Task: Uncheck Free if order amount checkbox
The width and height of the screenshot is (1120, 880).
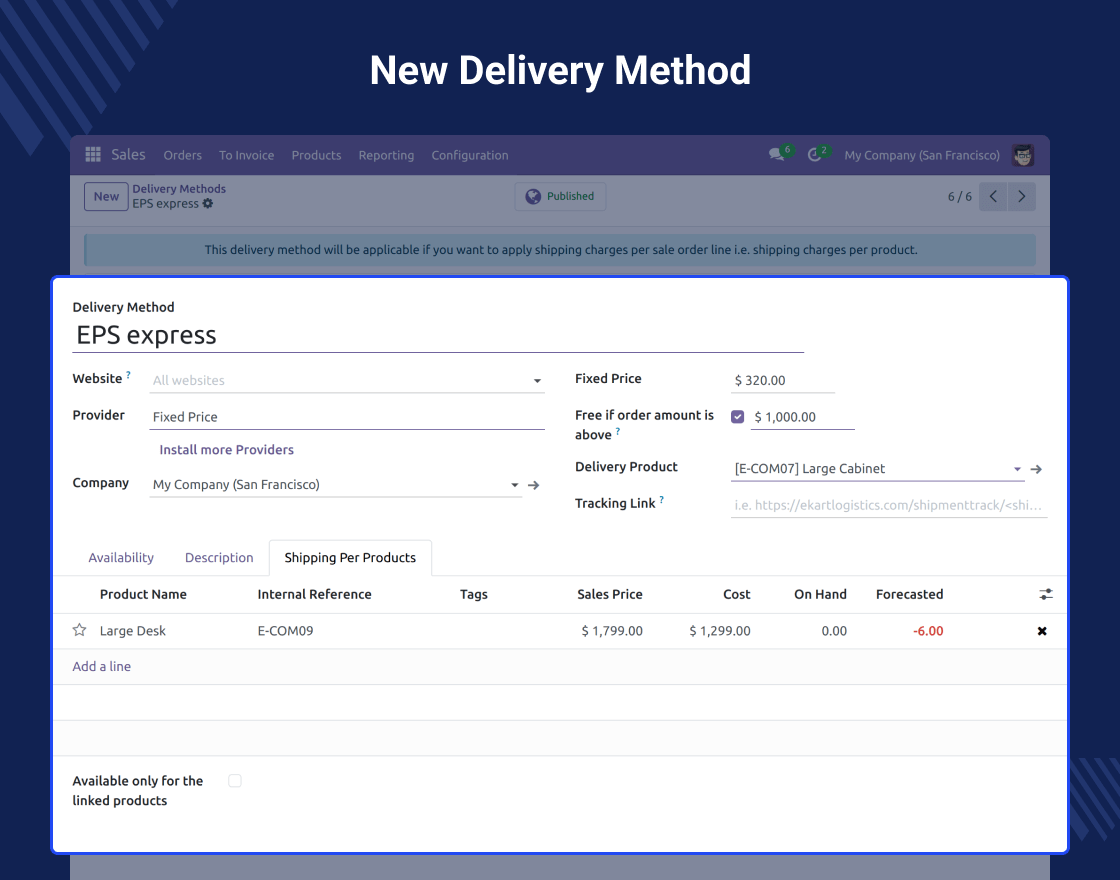Action: pos(738,416)
